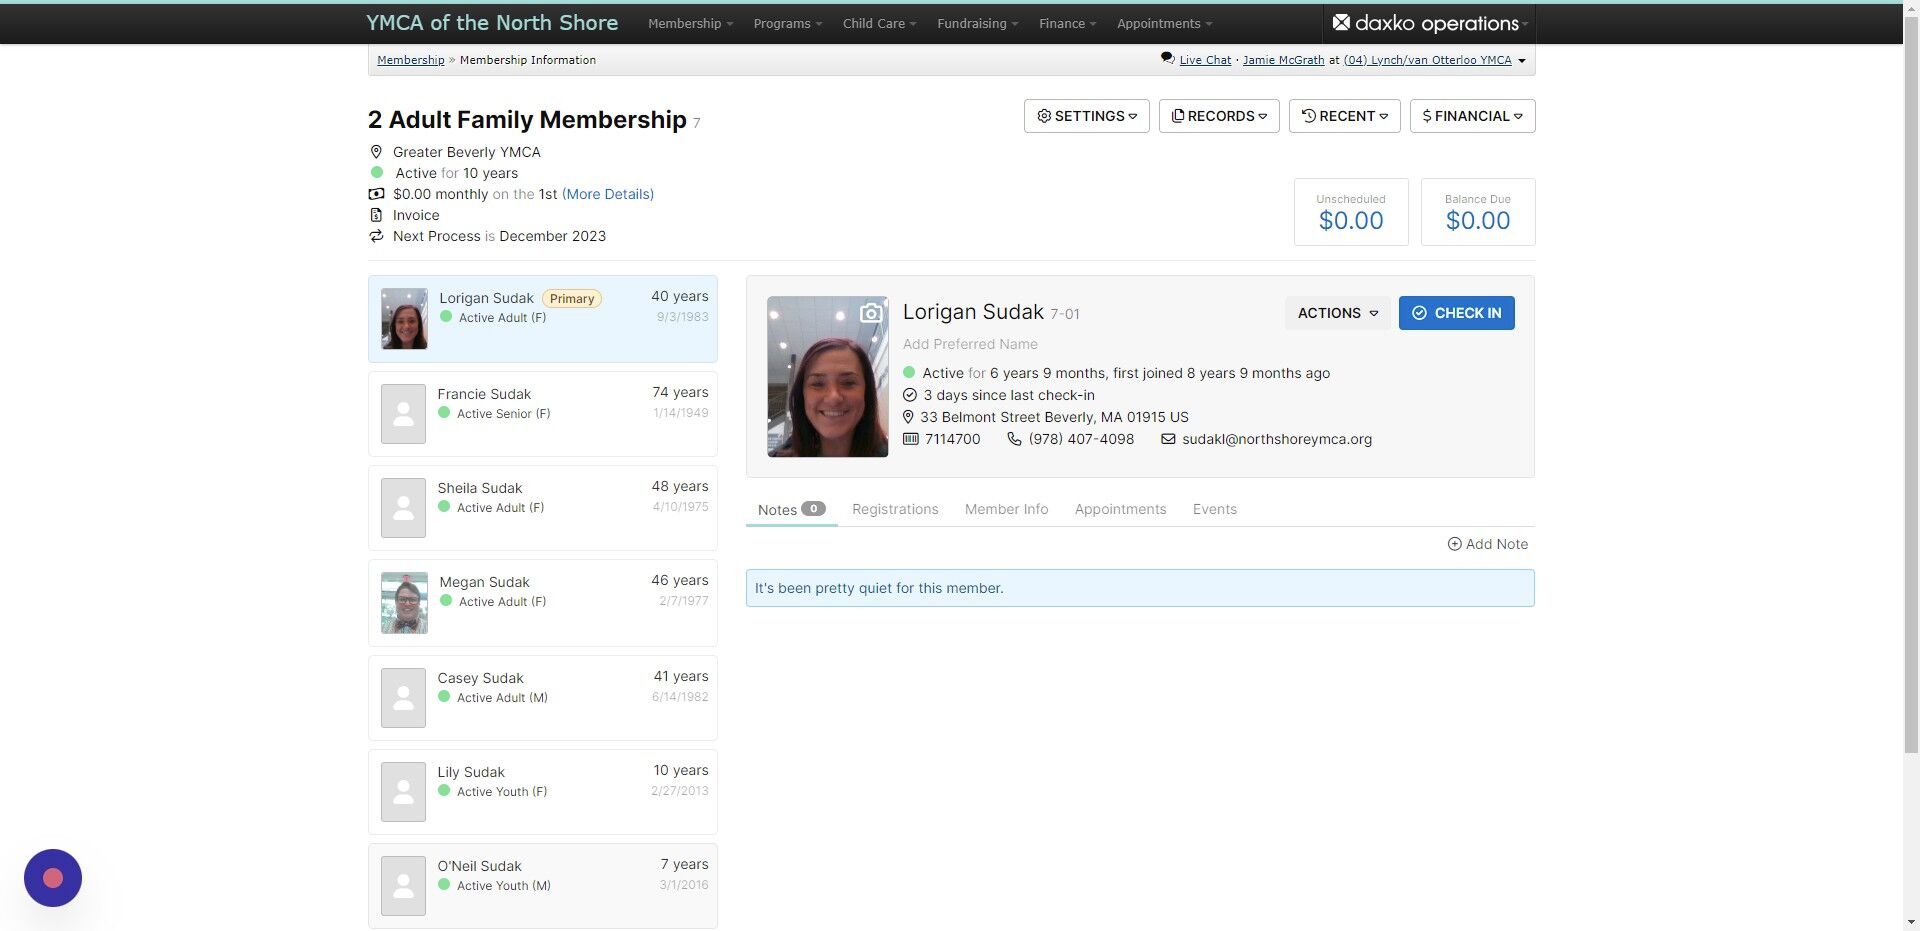Click the Live Chat speech bubble icon
The width and height of the screenshot is (1920, 931).
(x=1167, y=59)
